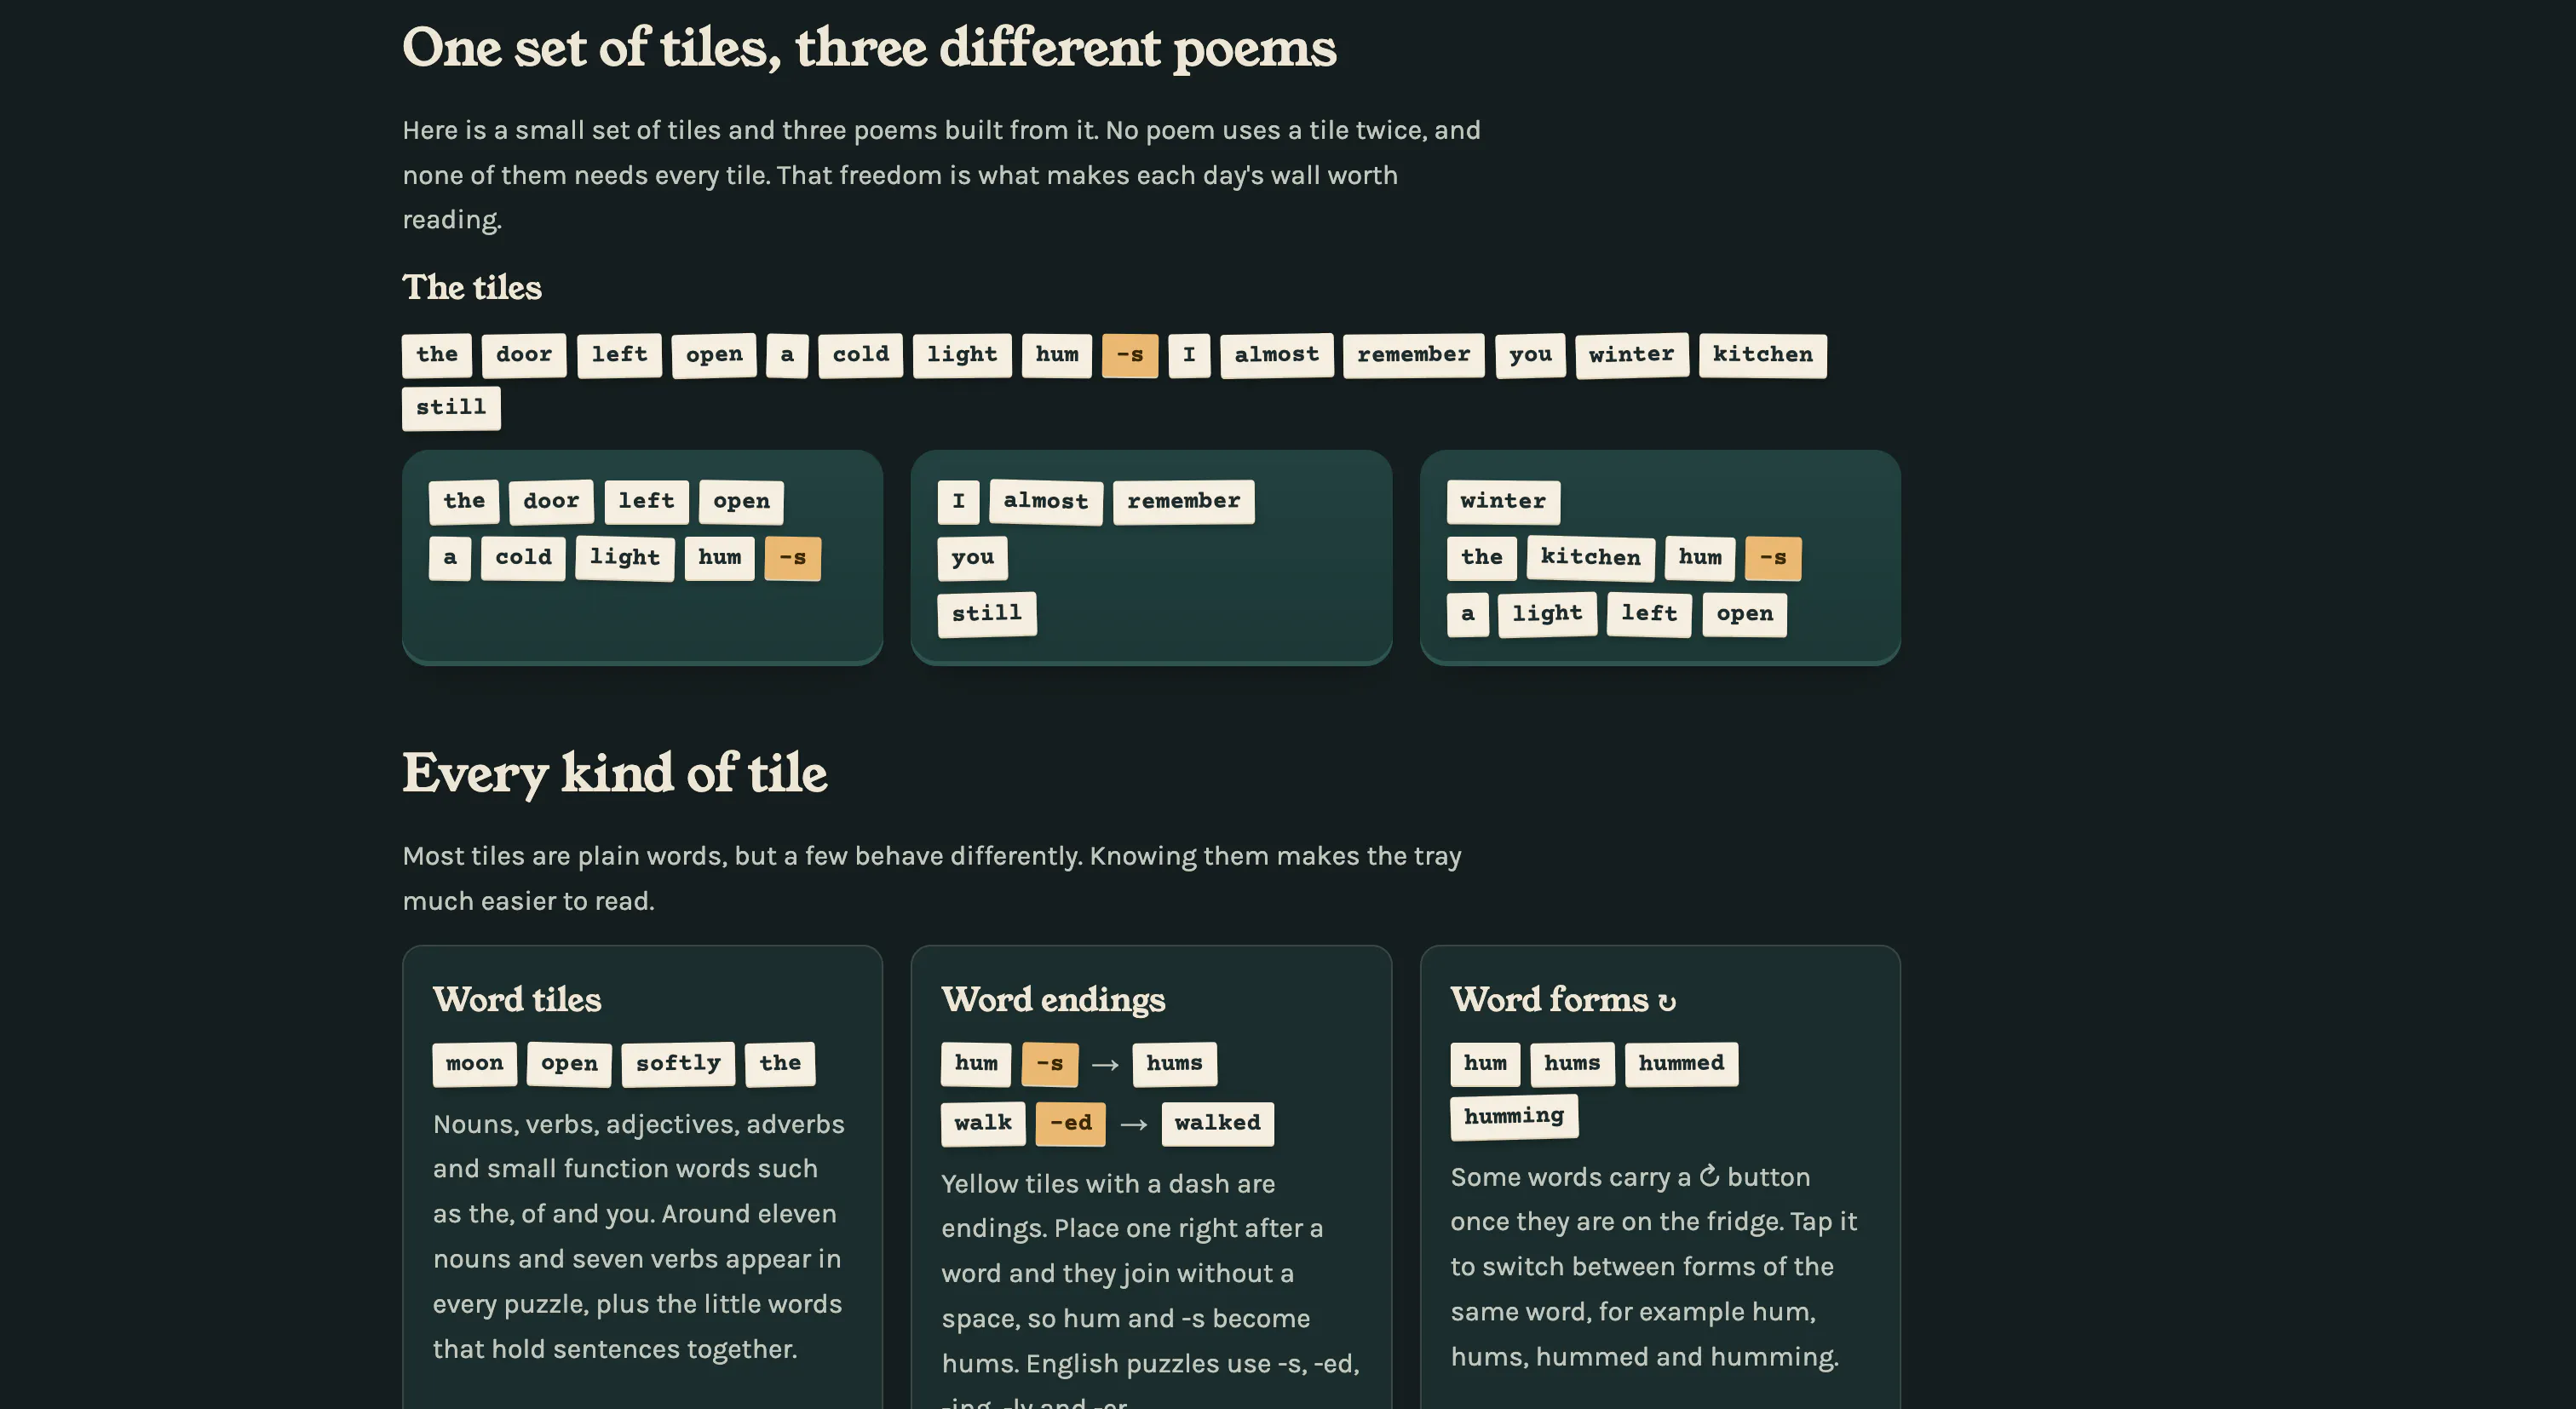Click the cycle icon beside Word forms heading

click(x=1667, y=1002)
